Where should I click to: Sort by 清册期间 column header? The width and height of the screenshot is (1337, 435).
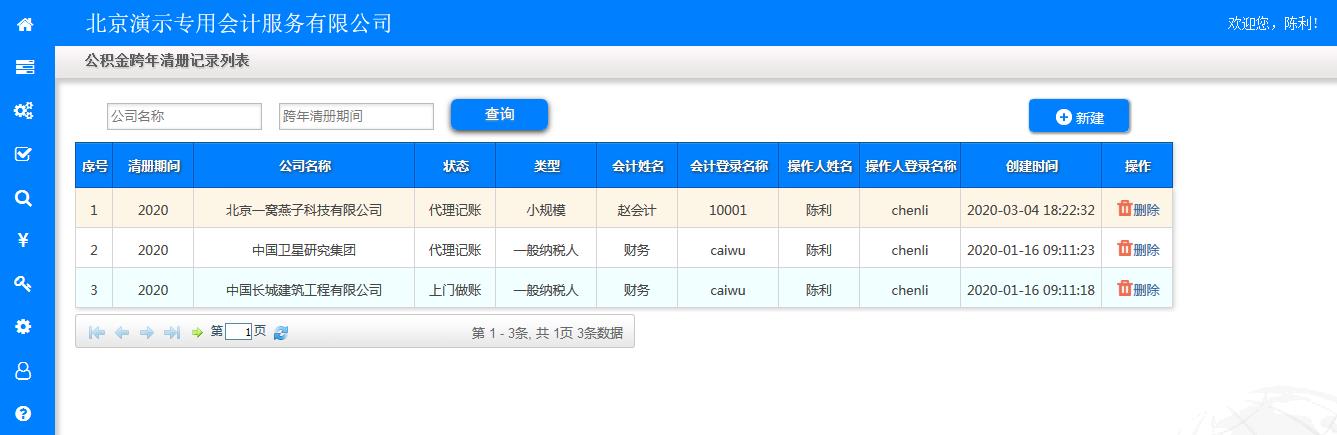click(x=153, y=166)
